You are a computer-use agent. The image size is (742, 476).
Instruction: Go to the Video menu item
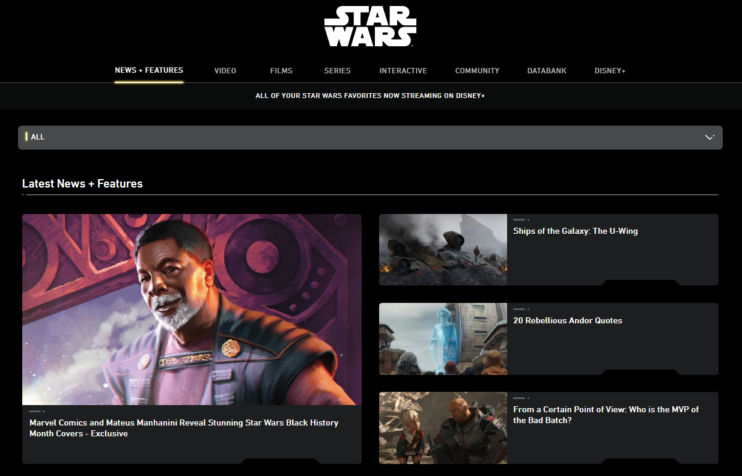[225, 71]
